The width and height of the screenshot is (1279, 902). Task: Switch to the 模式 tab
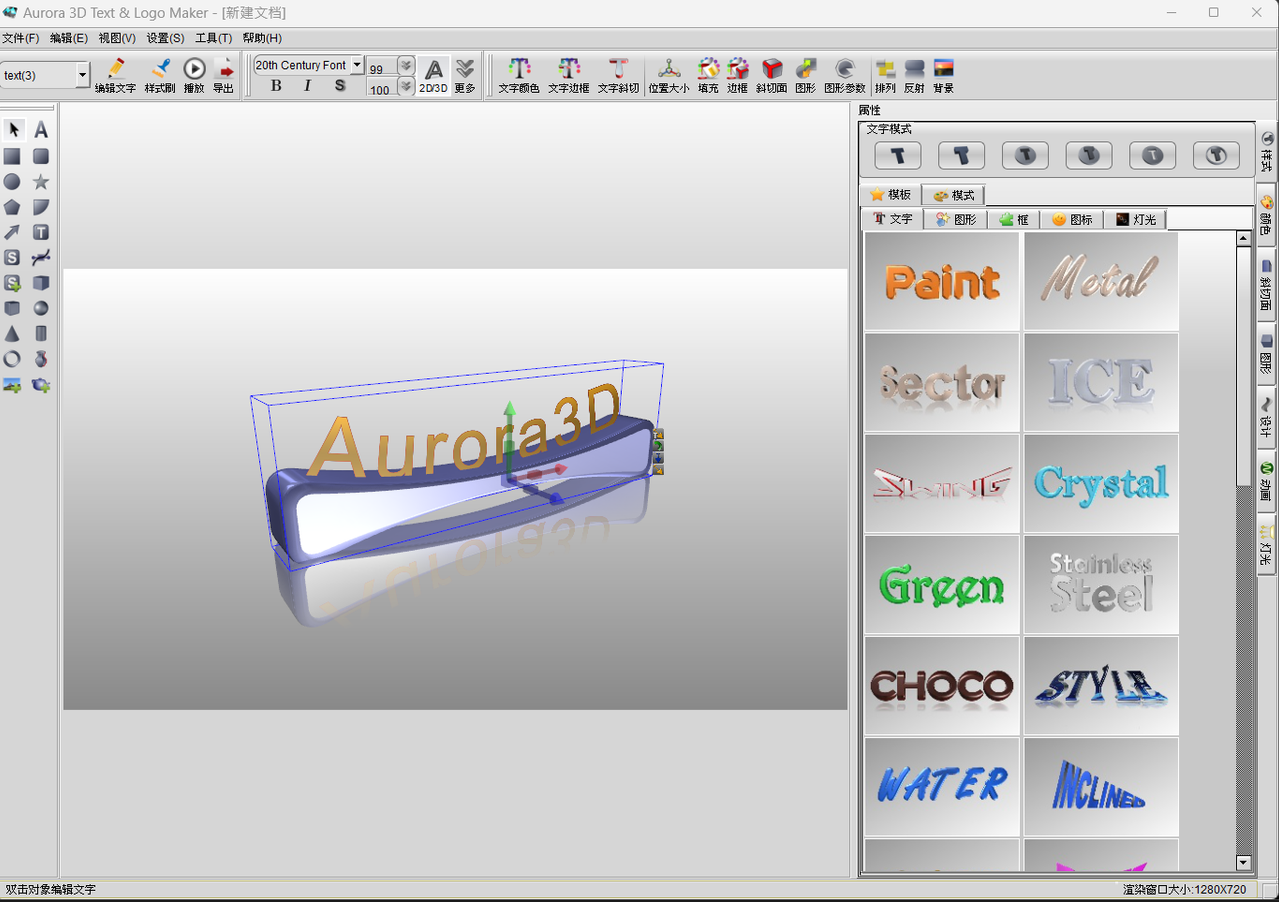954,195
